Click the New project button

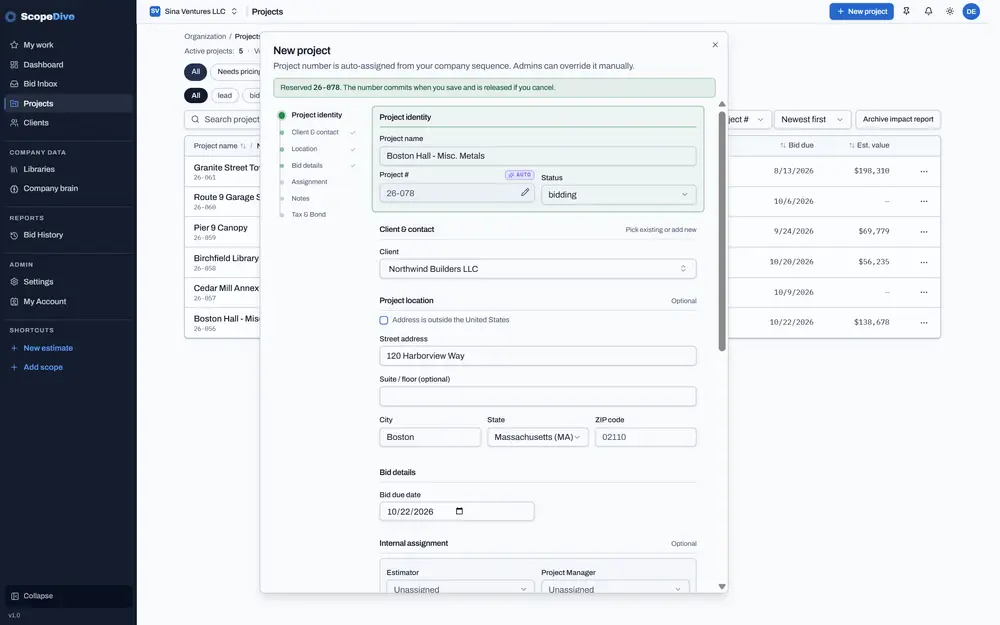861,11
